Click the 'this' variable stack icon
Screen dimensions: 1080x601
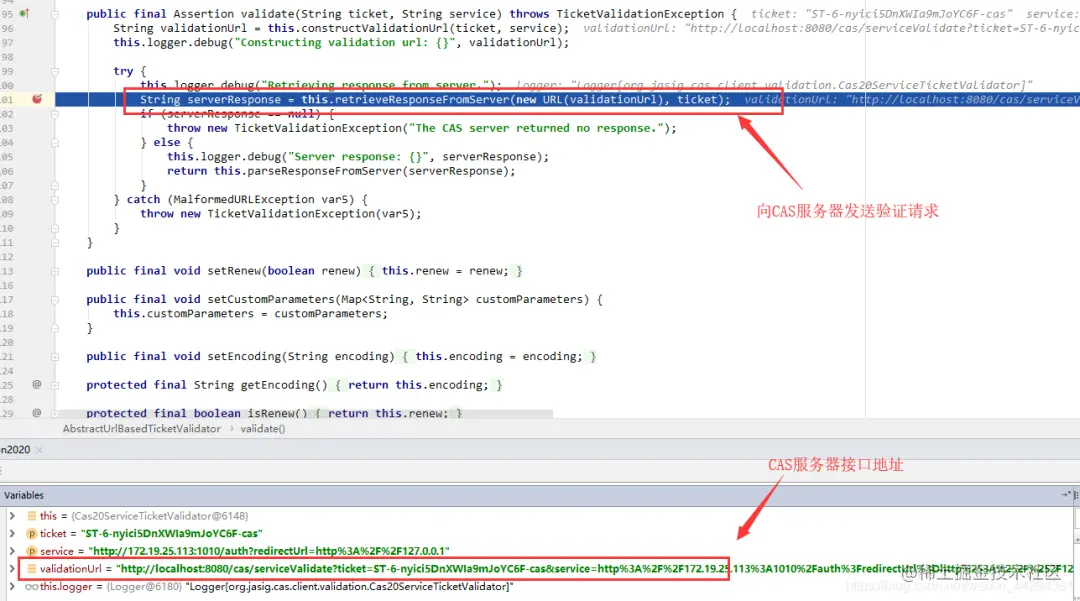coord(32,516)
